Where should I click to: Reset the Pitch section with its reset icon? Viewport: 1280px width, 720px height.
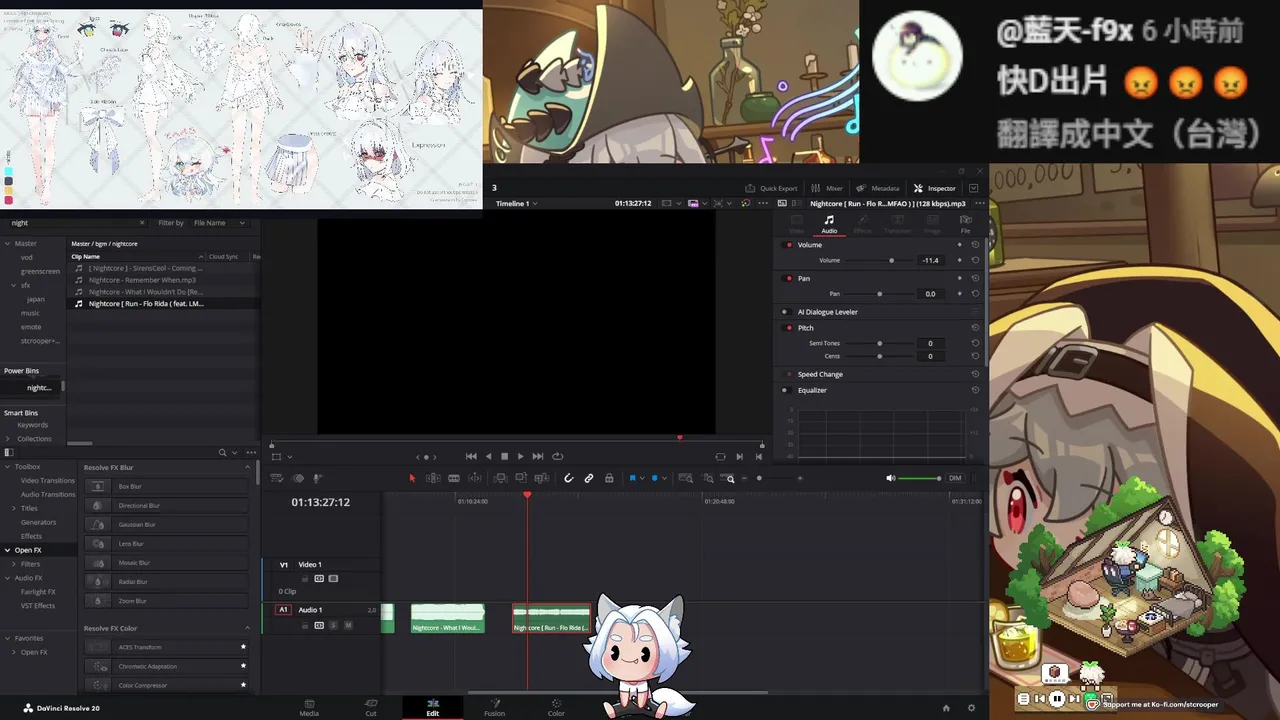(x=975, y=328)
